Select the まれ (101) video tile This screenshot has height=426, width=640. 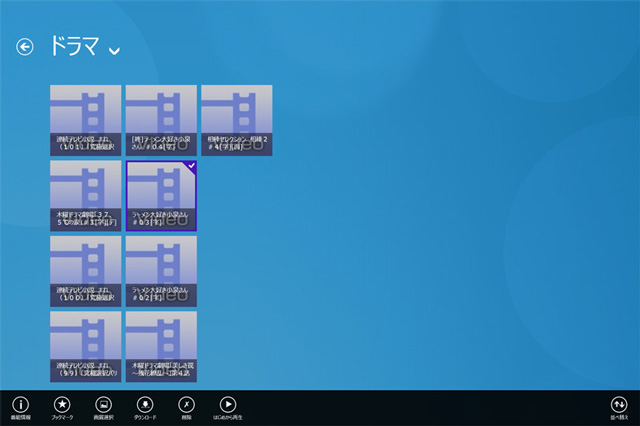[x=86, y=120]
